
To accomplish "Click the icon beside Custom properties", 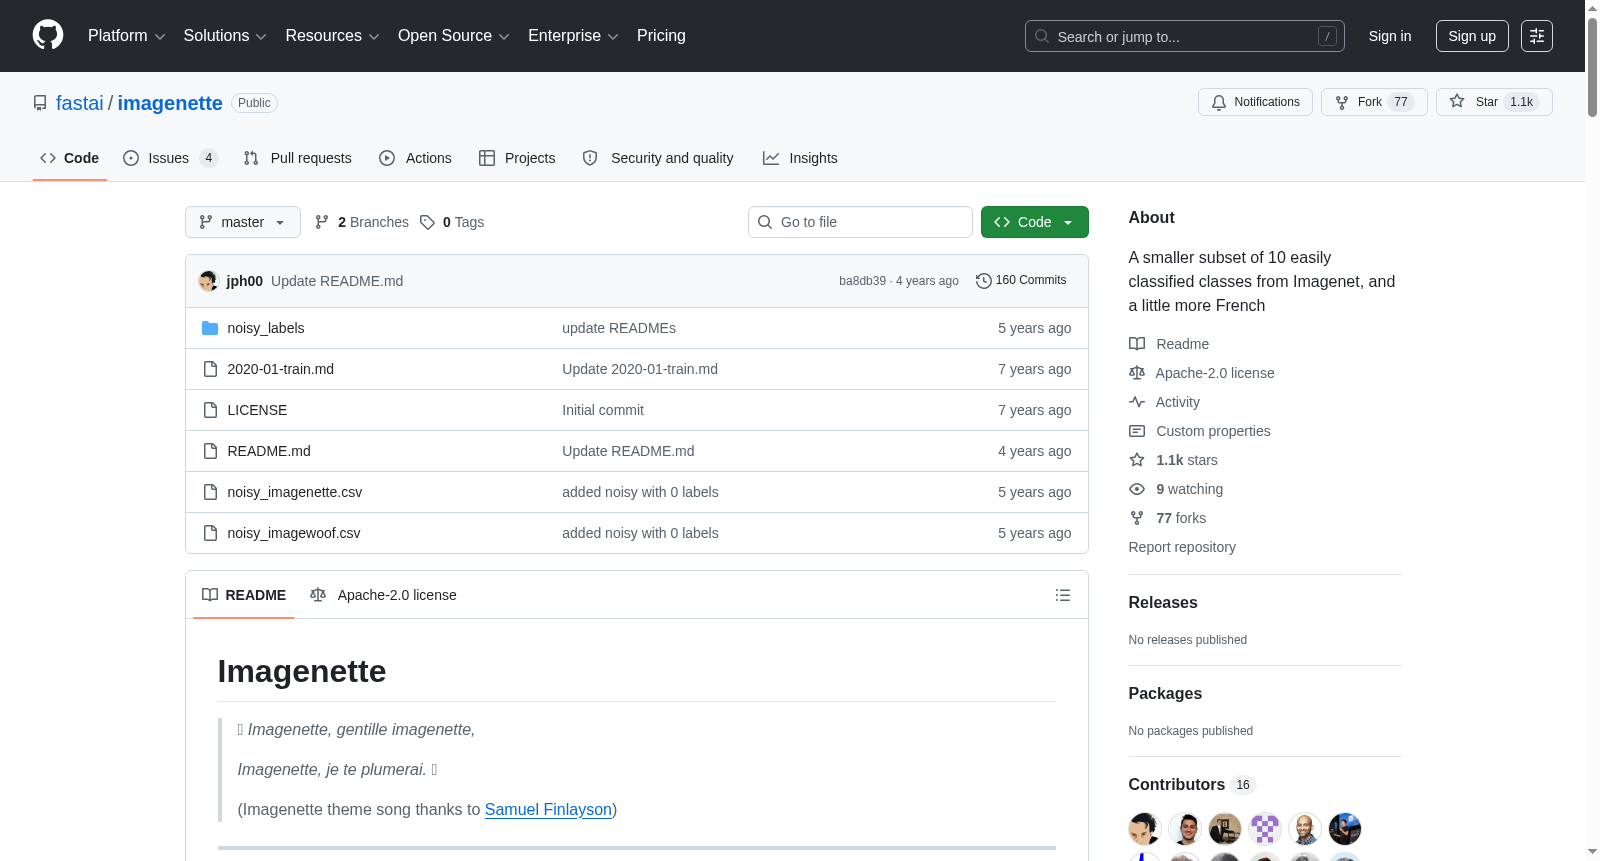I will [x=1137, y=431].
